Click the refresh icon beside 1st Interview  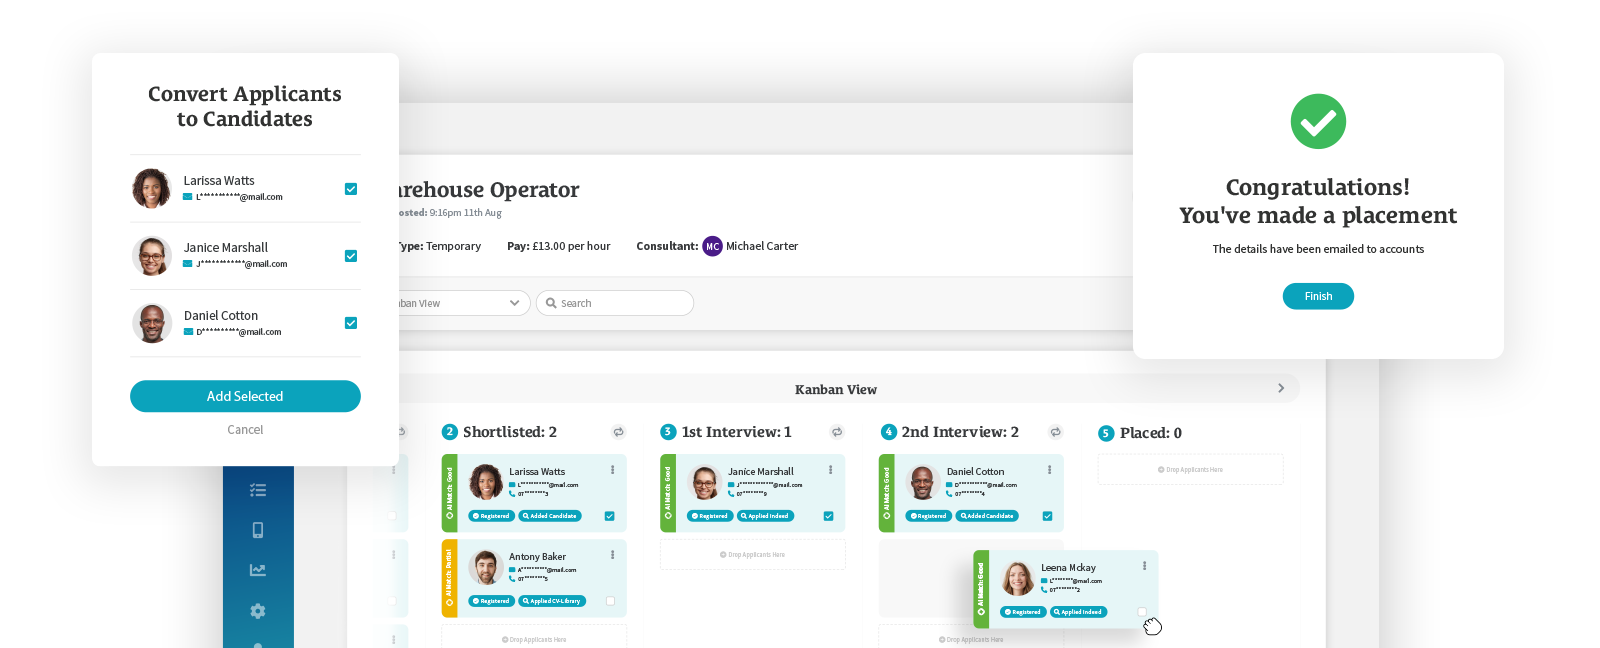pos(837,432)
